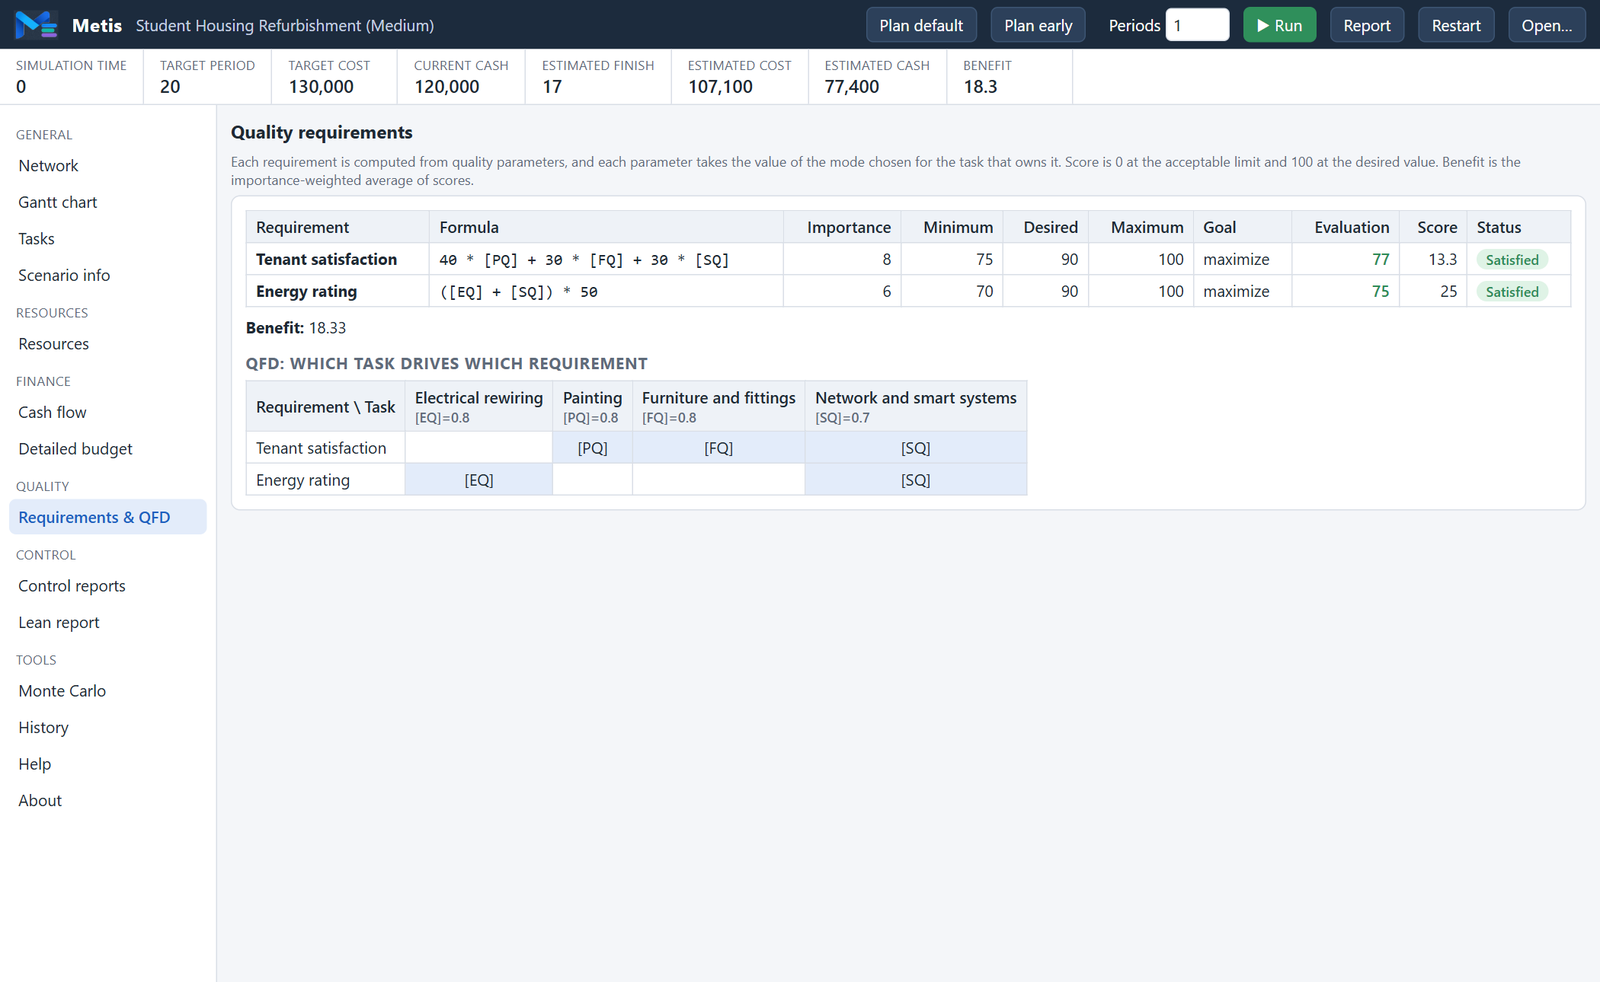Image resolution: width=1600 pixels, height=982 pixels.
Task: Click the Energy rating requirement name
Action: point(306,291)
